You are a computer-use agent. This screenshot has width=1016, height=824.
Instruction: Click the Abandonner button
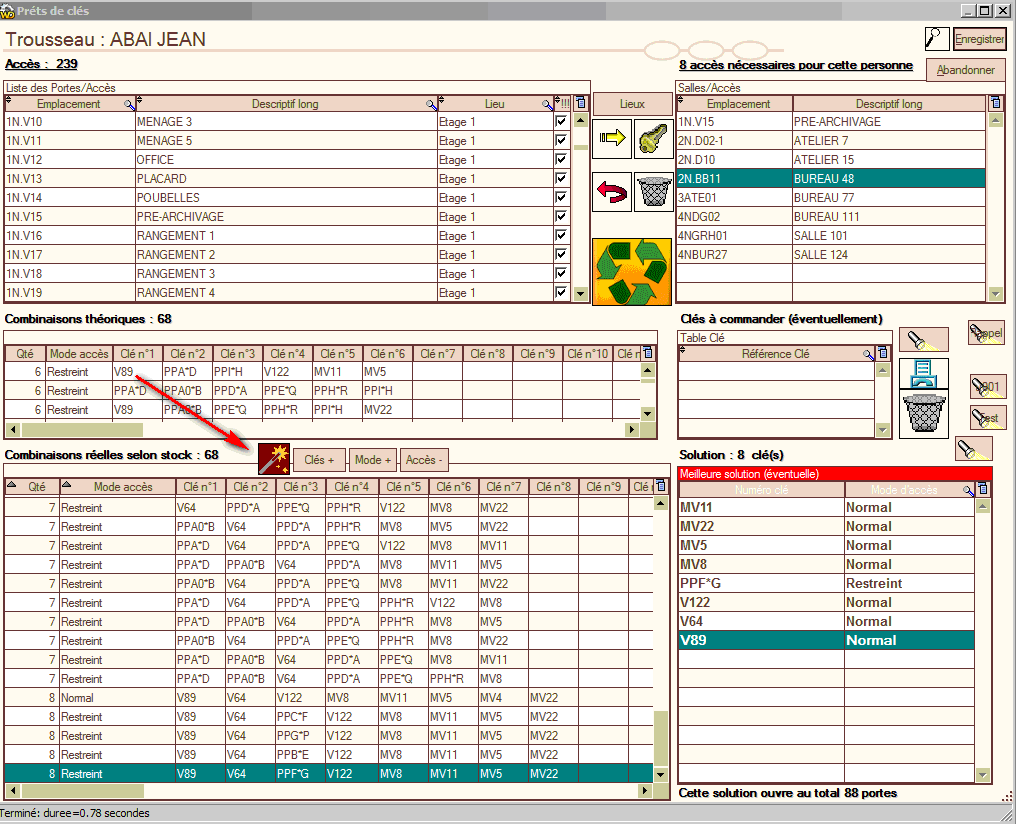click(965, 69)
